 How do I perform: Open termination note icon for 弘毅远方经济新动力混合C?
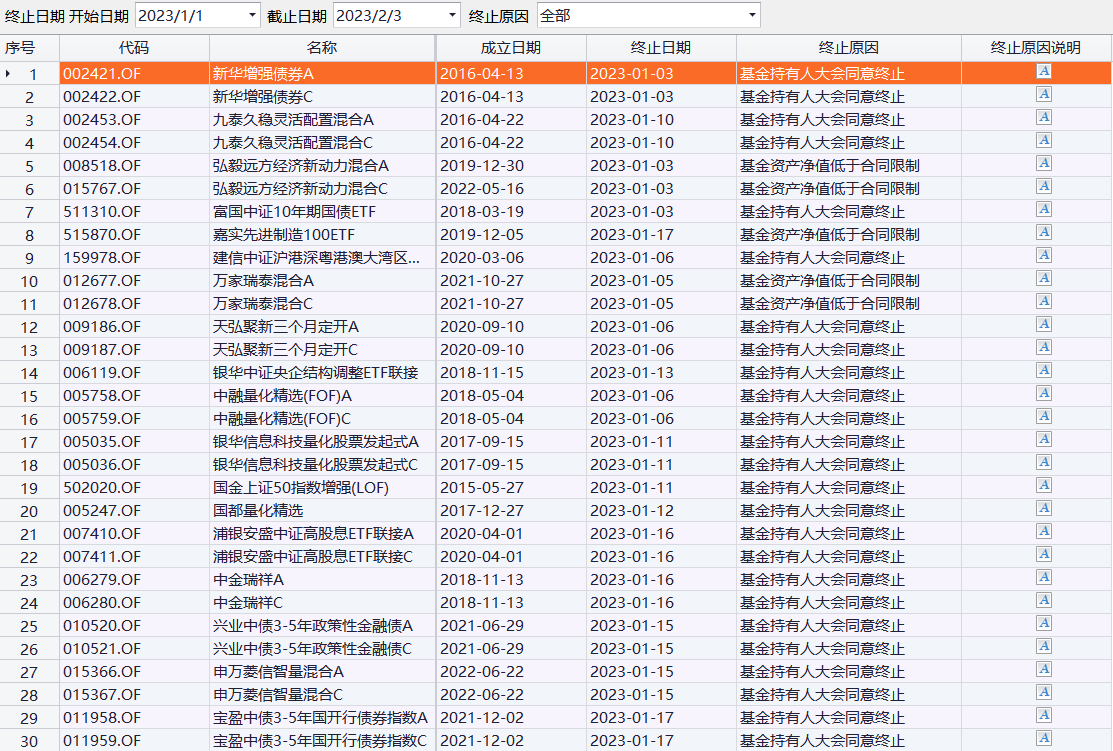pyautogui.click(x=1043, y=187)
